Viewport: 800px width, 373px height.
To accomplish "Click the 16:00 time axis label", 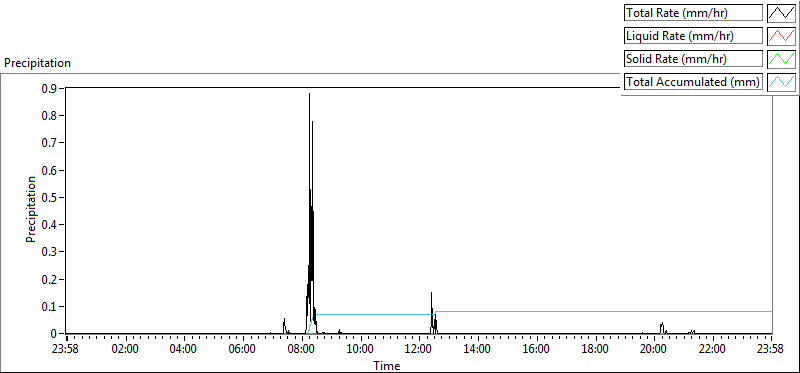I will click(x=536, y=350).
